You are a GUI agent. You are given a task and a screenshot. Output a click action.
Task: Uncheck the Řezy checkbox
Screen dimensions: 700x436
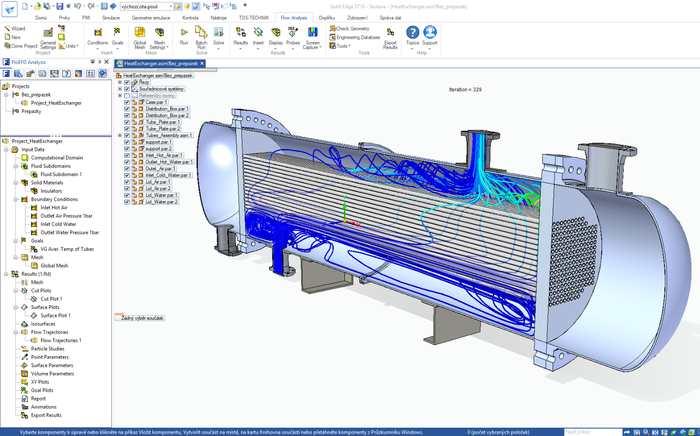click(127, 83)
